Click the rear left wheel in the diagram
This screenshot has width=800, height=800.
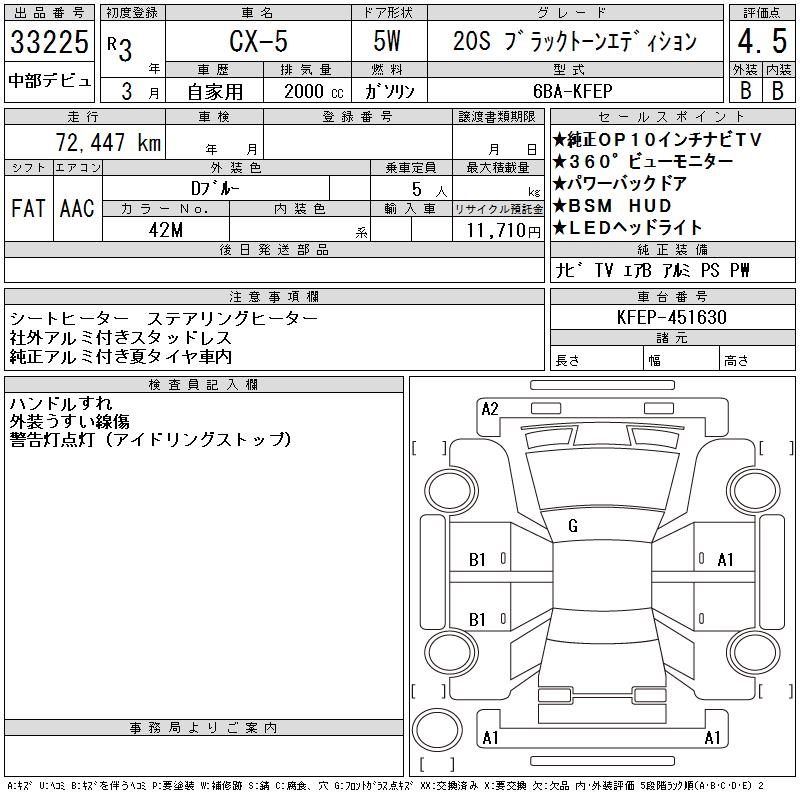[x=451, y=652]
